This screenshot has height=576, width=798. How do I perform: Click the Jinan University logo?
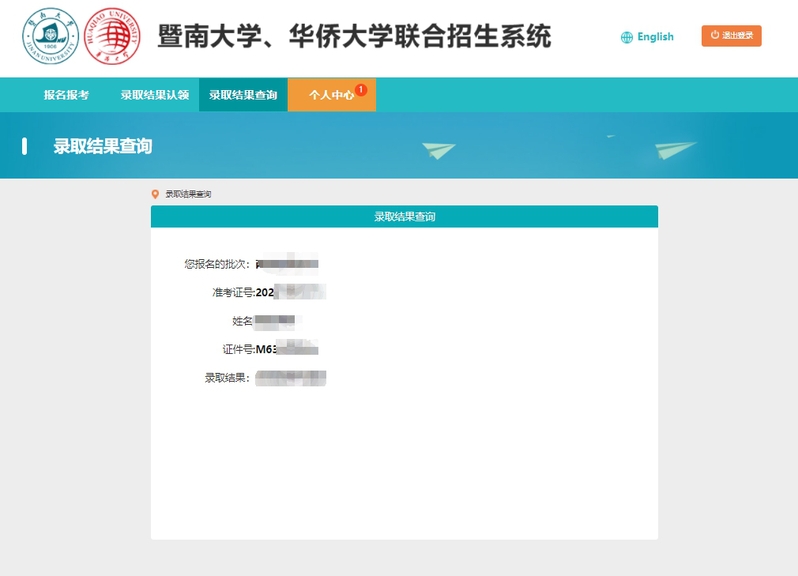(50, 36)
